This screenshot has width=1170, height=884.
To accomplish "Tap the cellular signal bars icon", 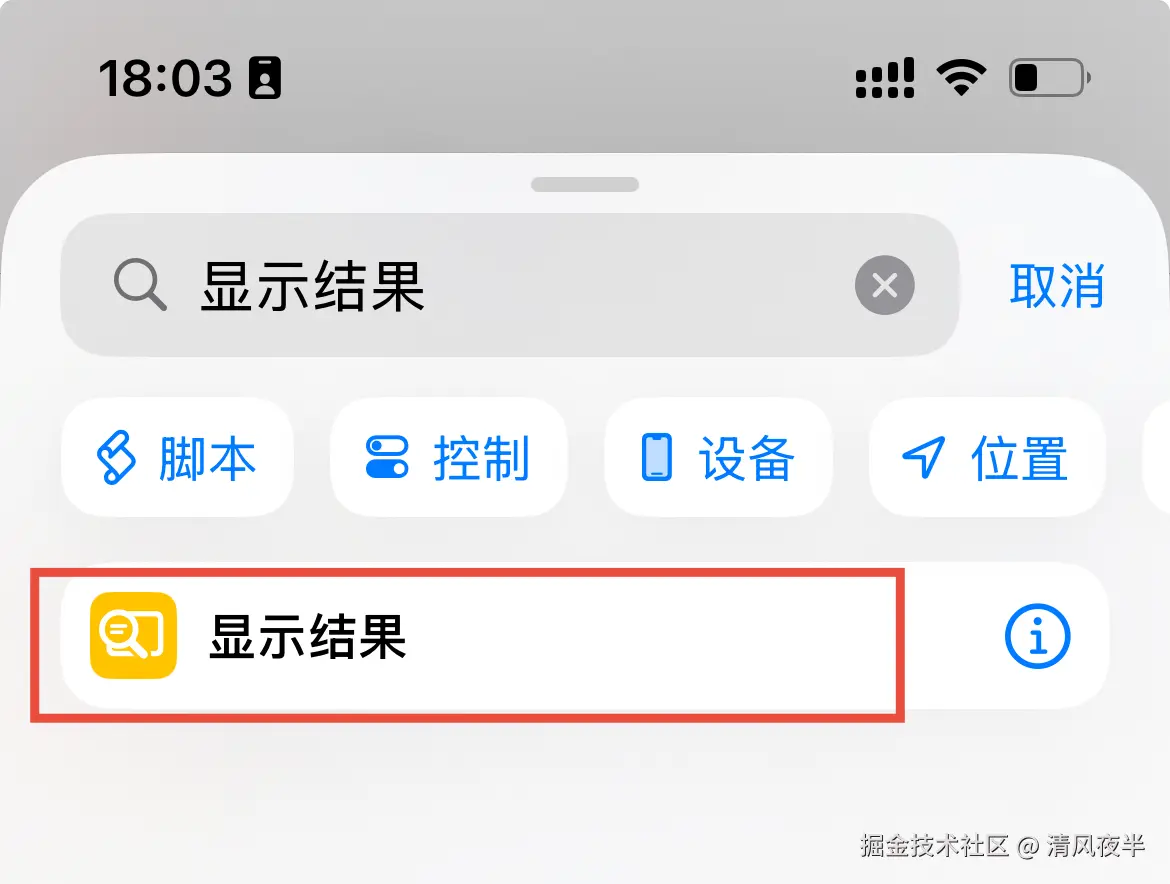I will pos(885,78).
